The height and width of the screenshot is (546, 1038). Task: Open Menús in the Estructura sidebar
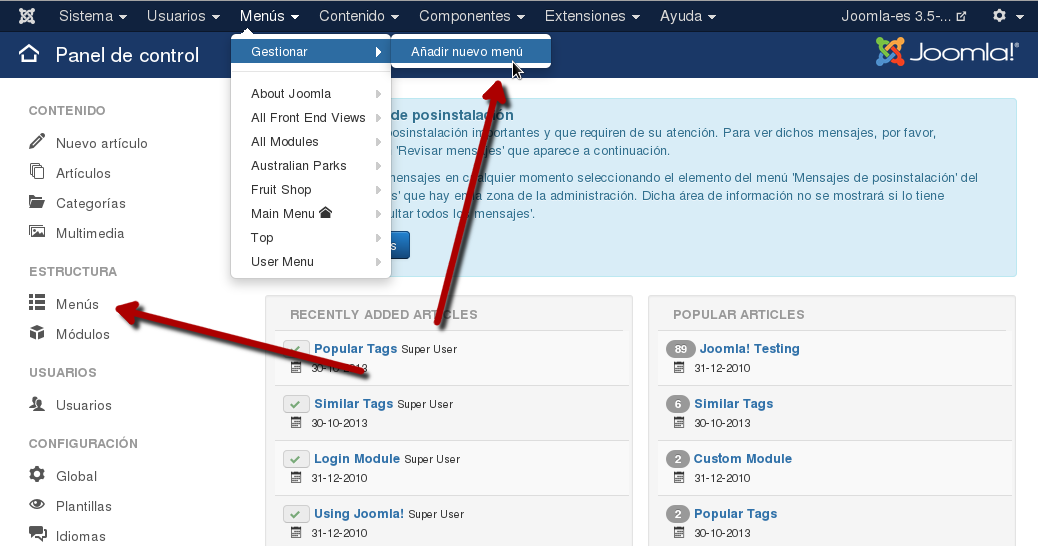click(x=77, y=304)
